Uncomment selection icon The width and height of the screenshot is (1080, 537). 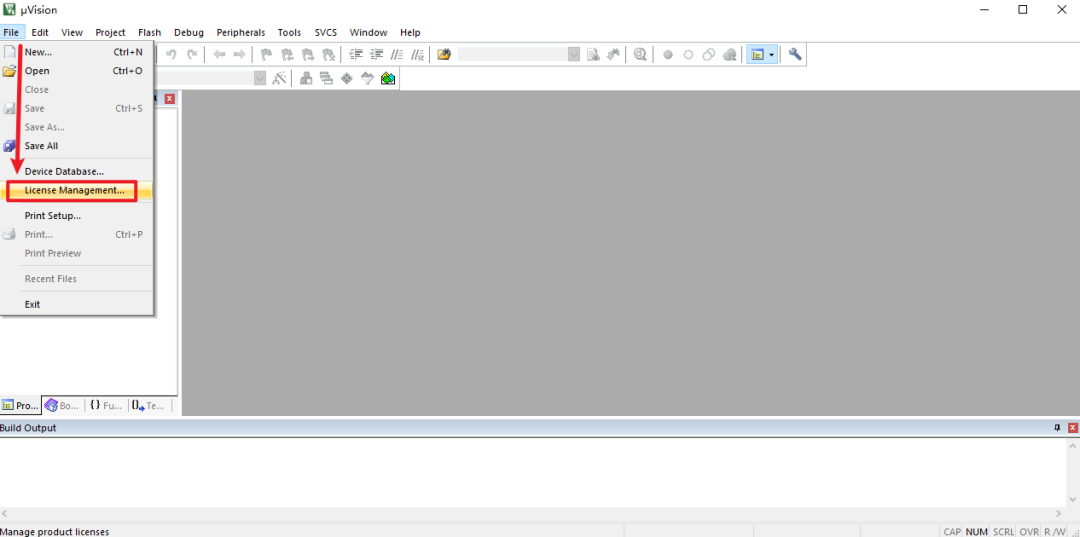tap(417, 54)
